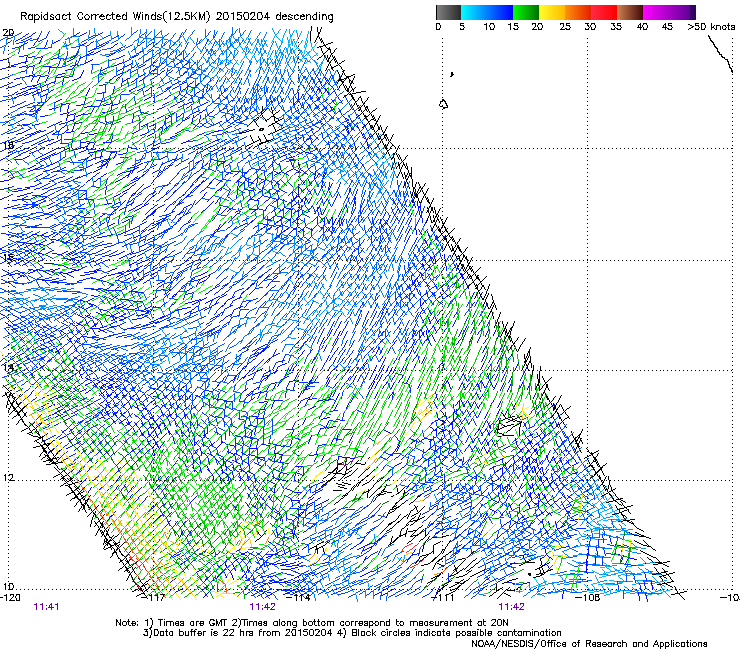Select the '>50 knots' legend label
This screenshot has width=740, height=650.
coord(711,27)
